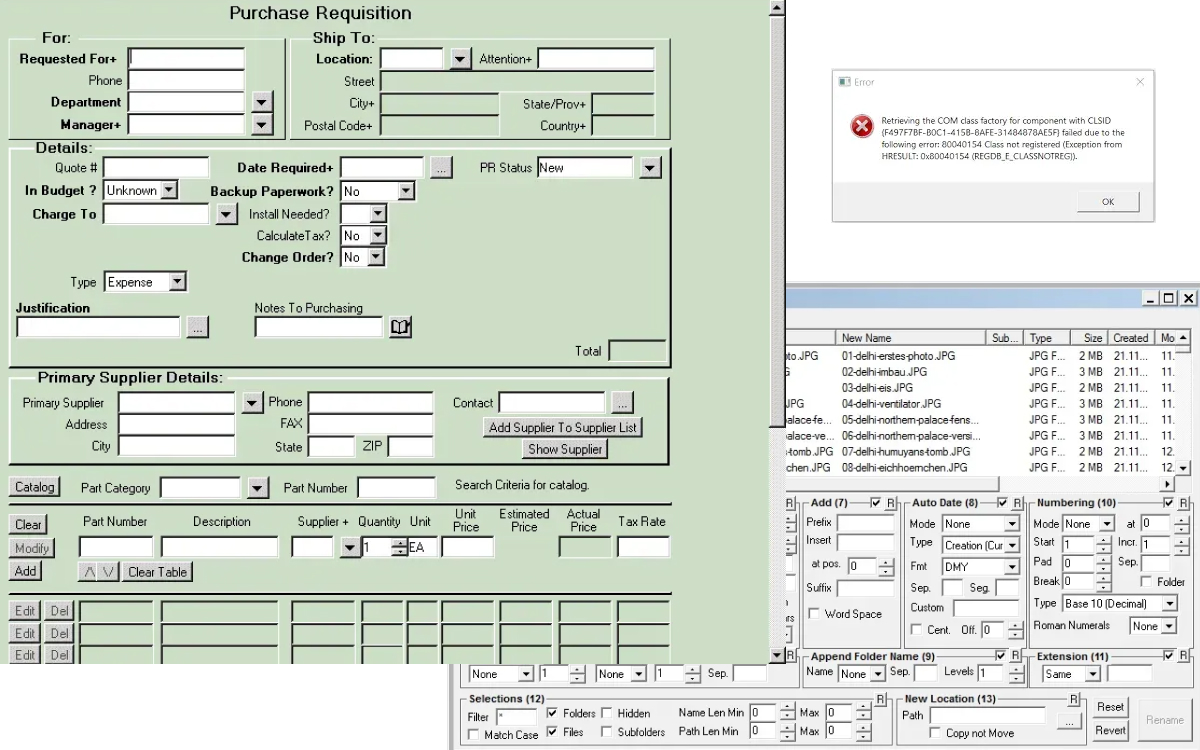Open the Notes To Purchasing book icon
The image size is (1200, 750).
coord(401,327)
